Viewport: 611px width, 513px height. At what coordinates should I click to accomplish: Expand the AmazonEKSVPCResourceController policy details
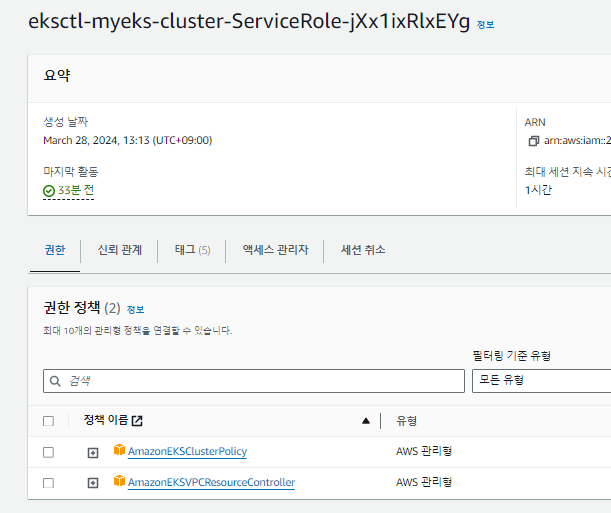pyautogui.click(x=93, y=483)
